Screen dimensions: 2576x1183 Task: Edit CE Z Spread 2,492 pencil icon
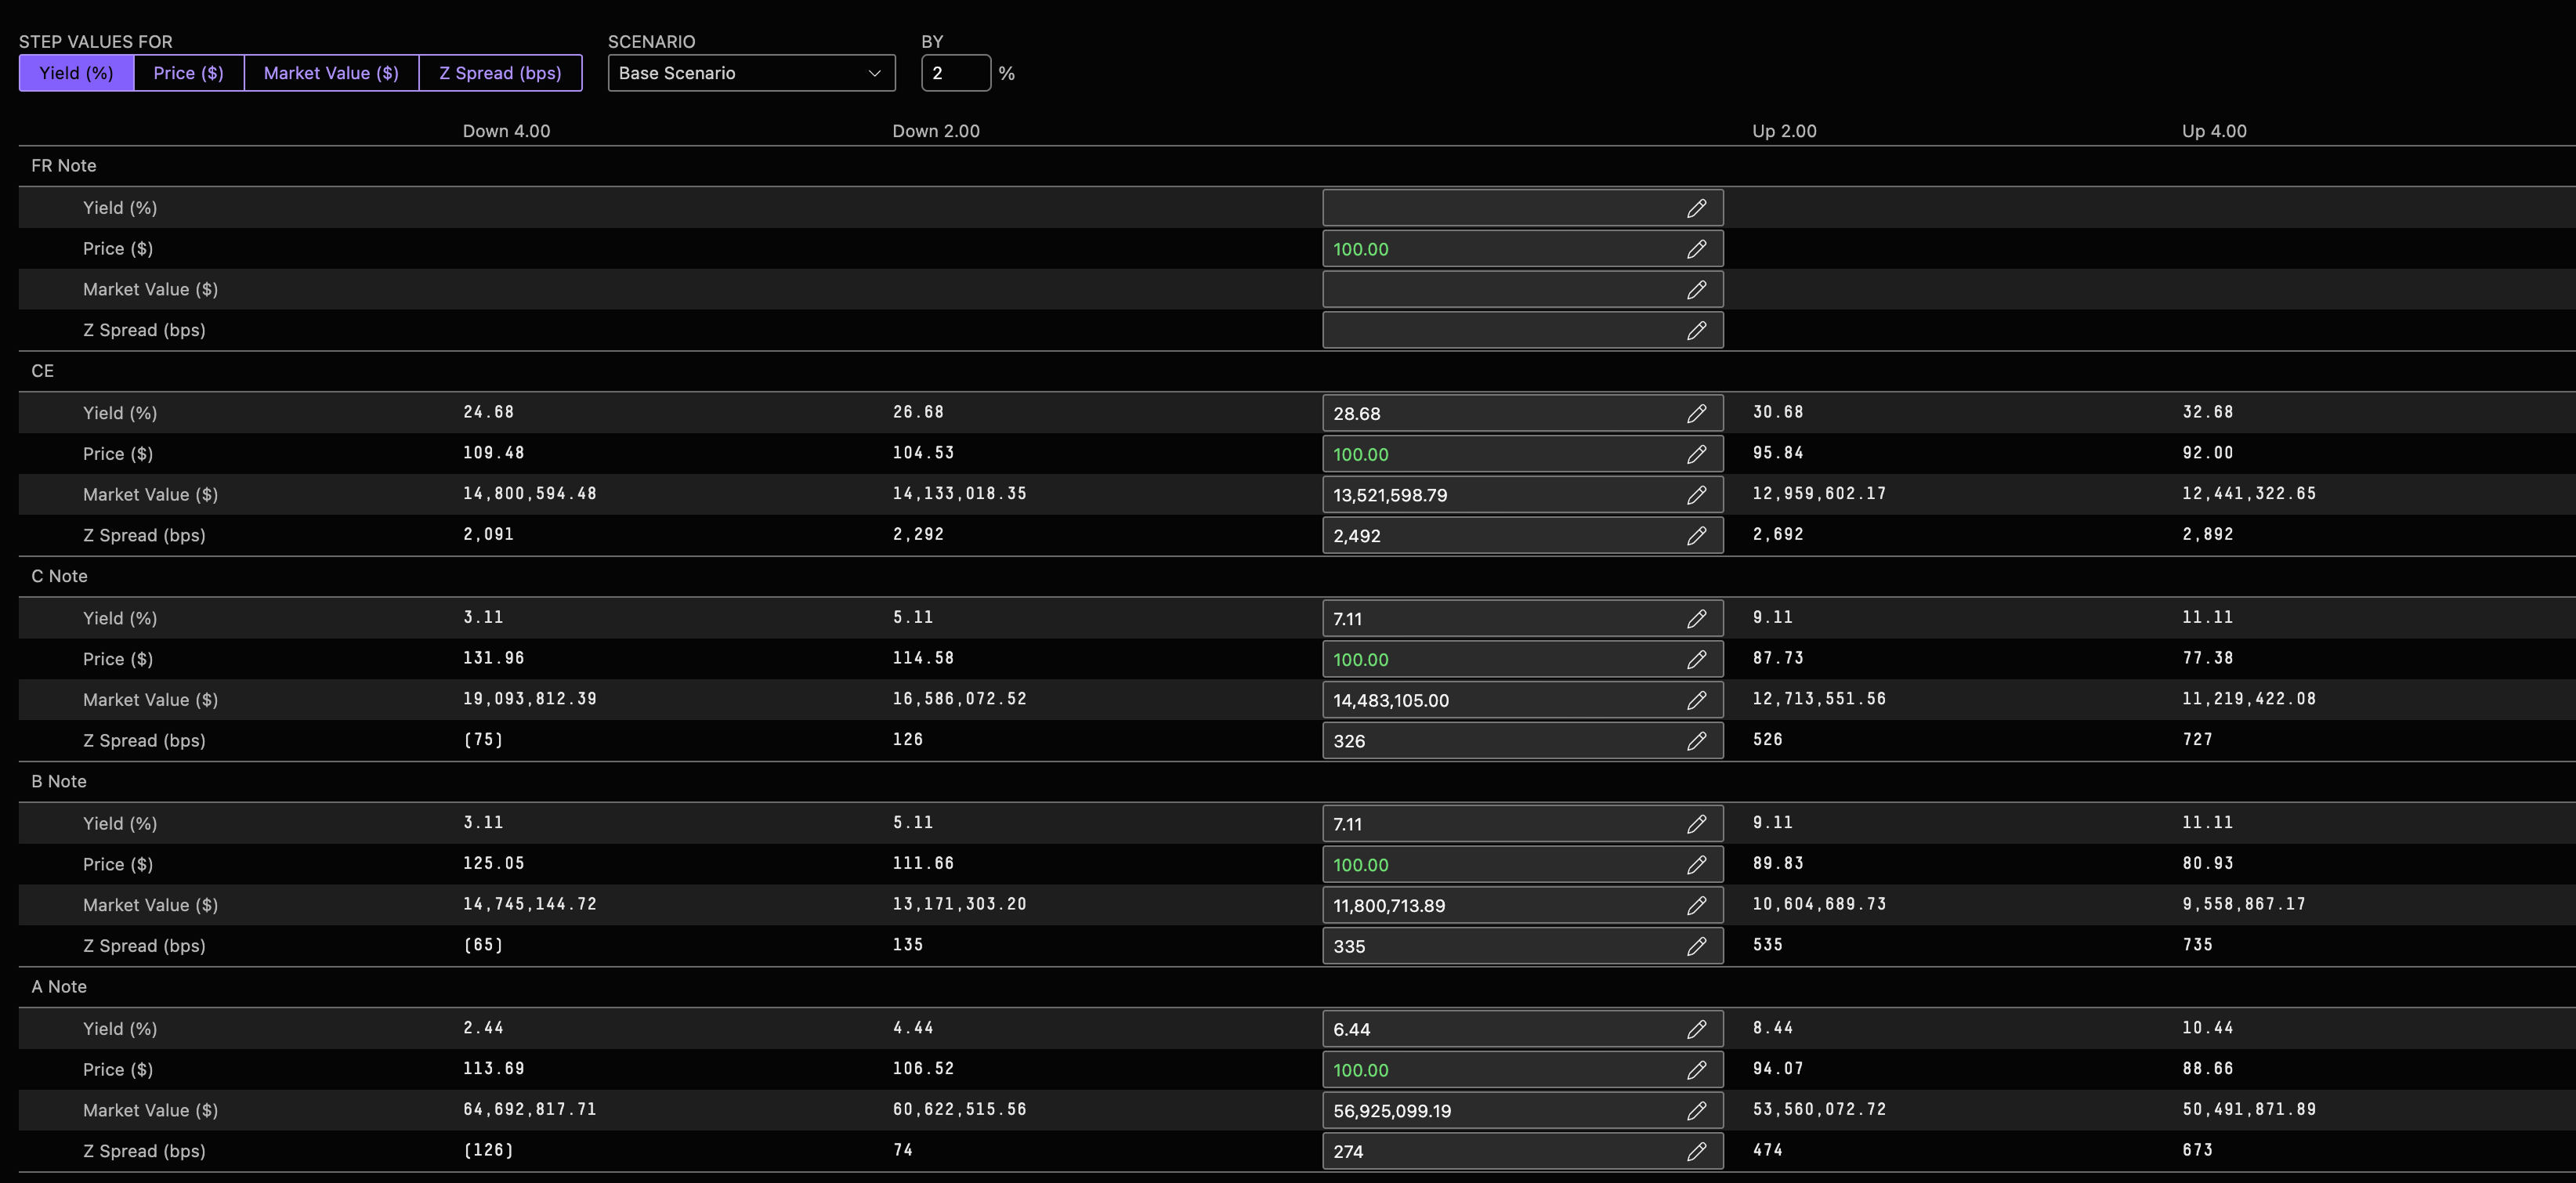pos(1696,536)
